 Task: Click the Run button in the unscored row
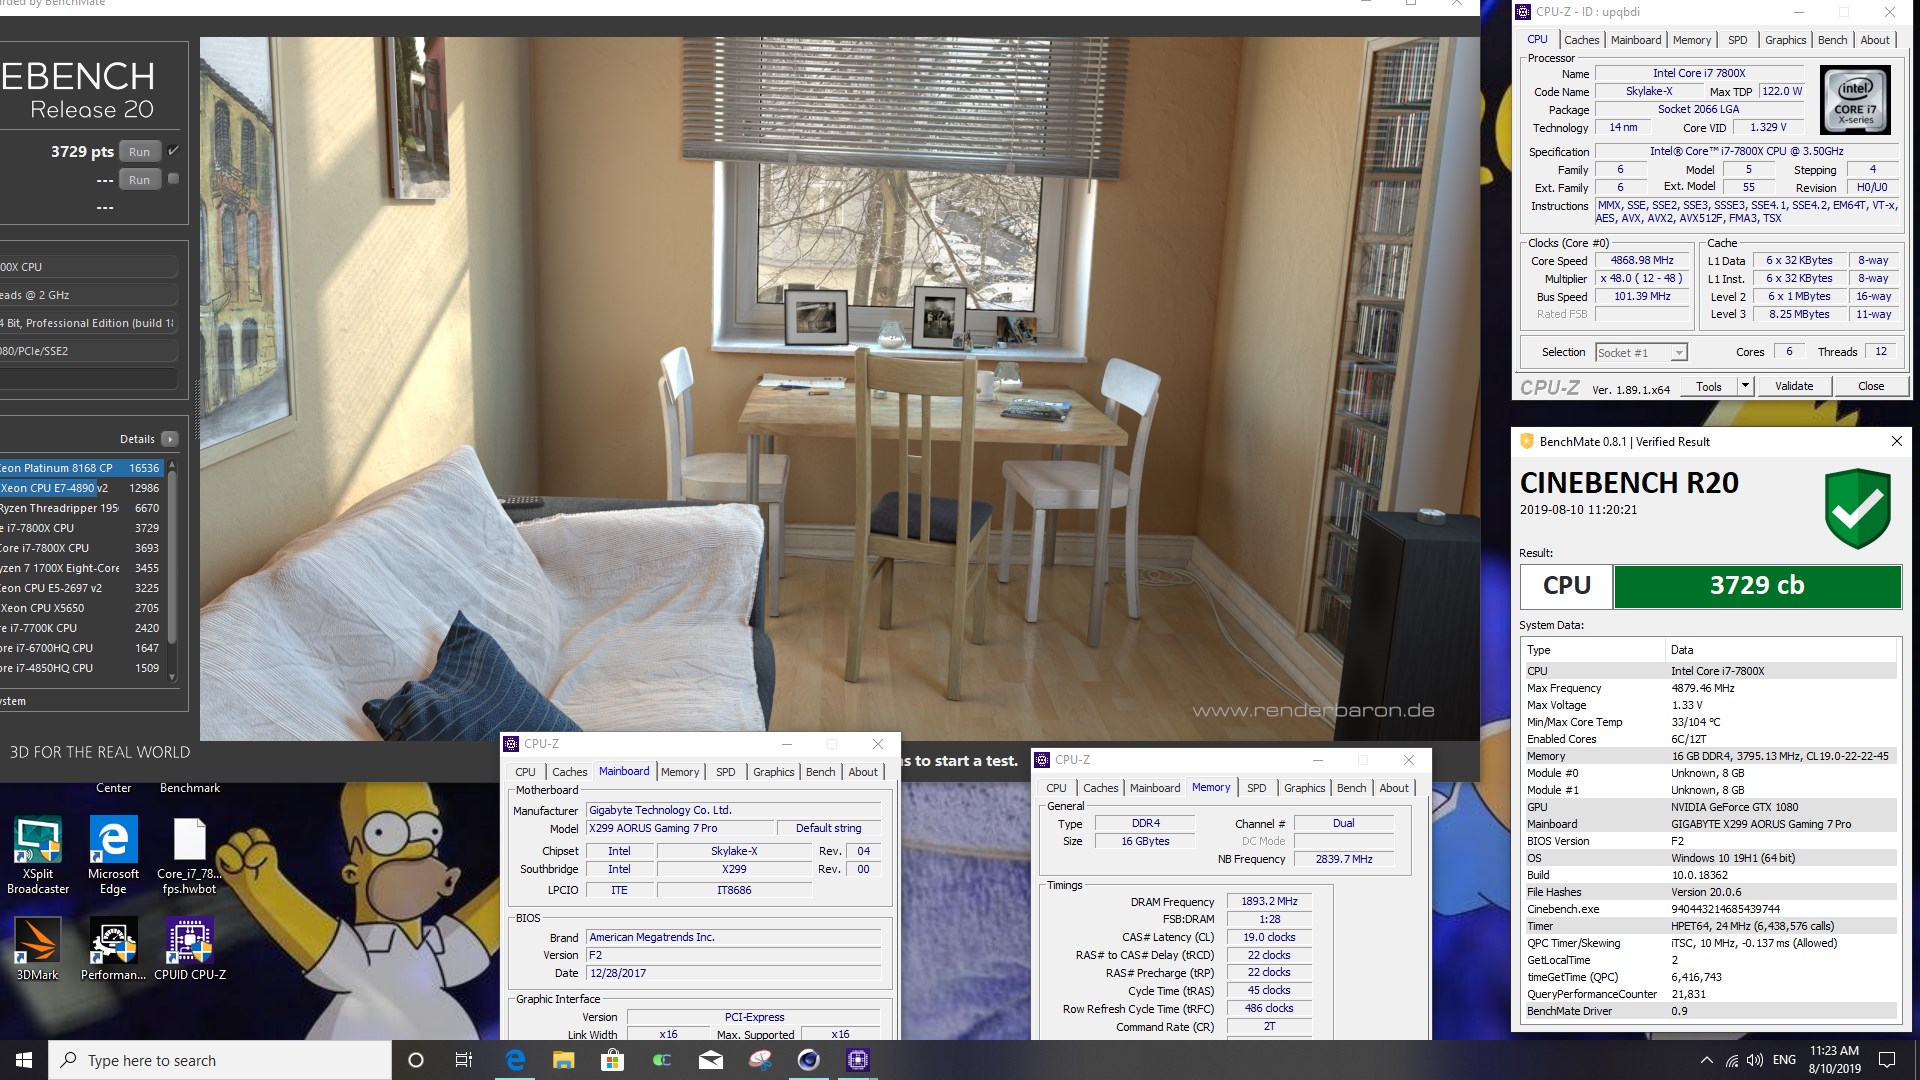(140, 180)
